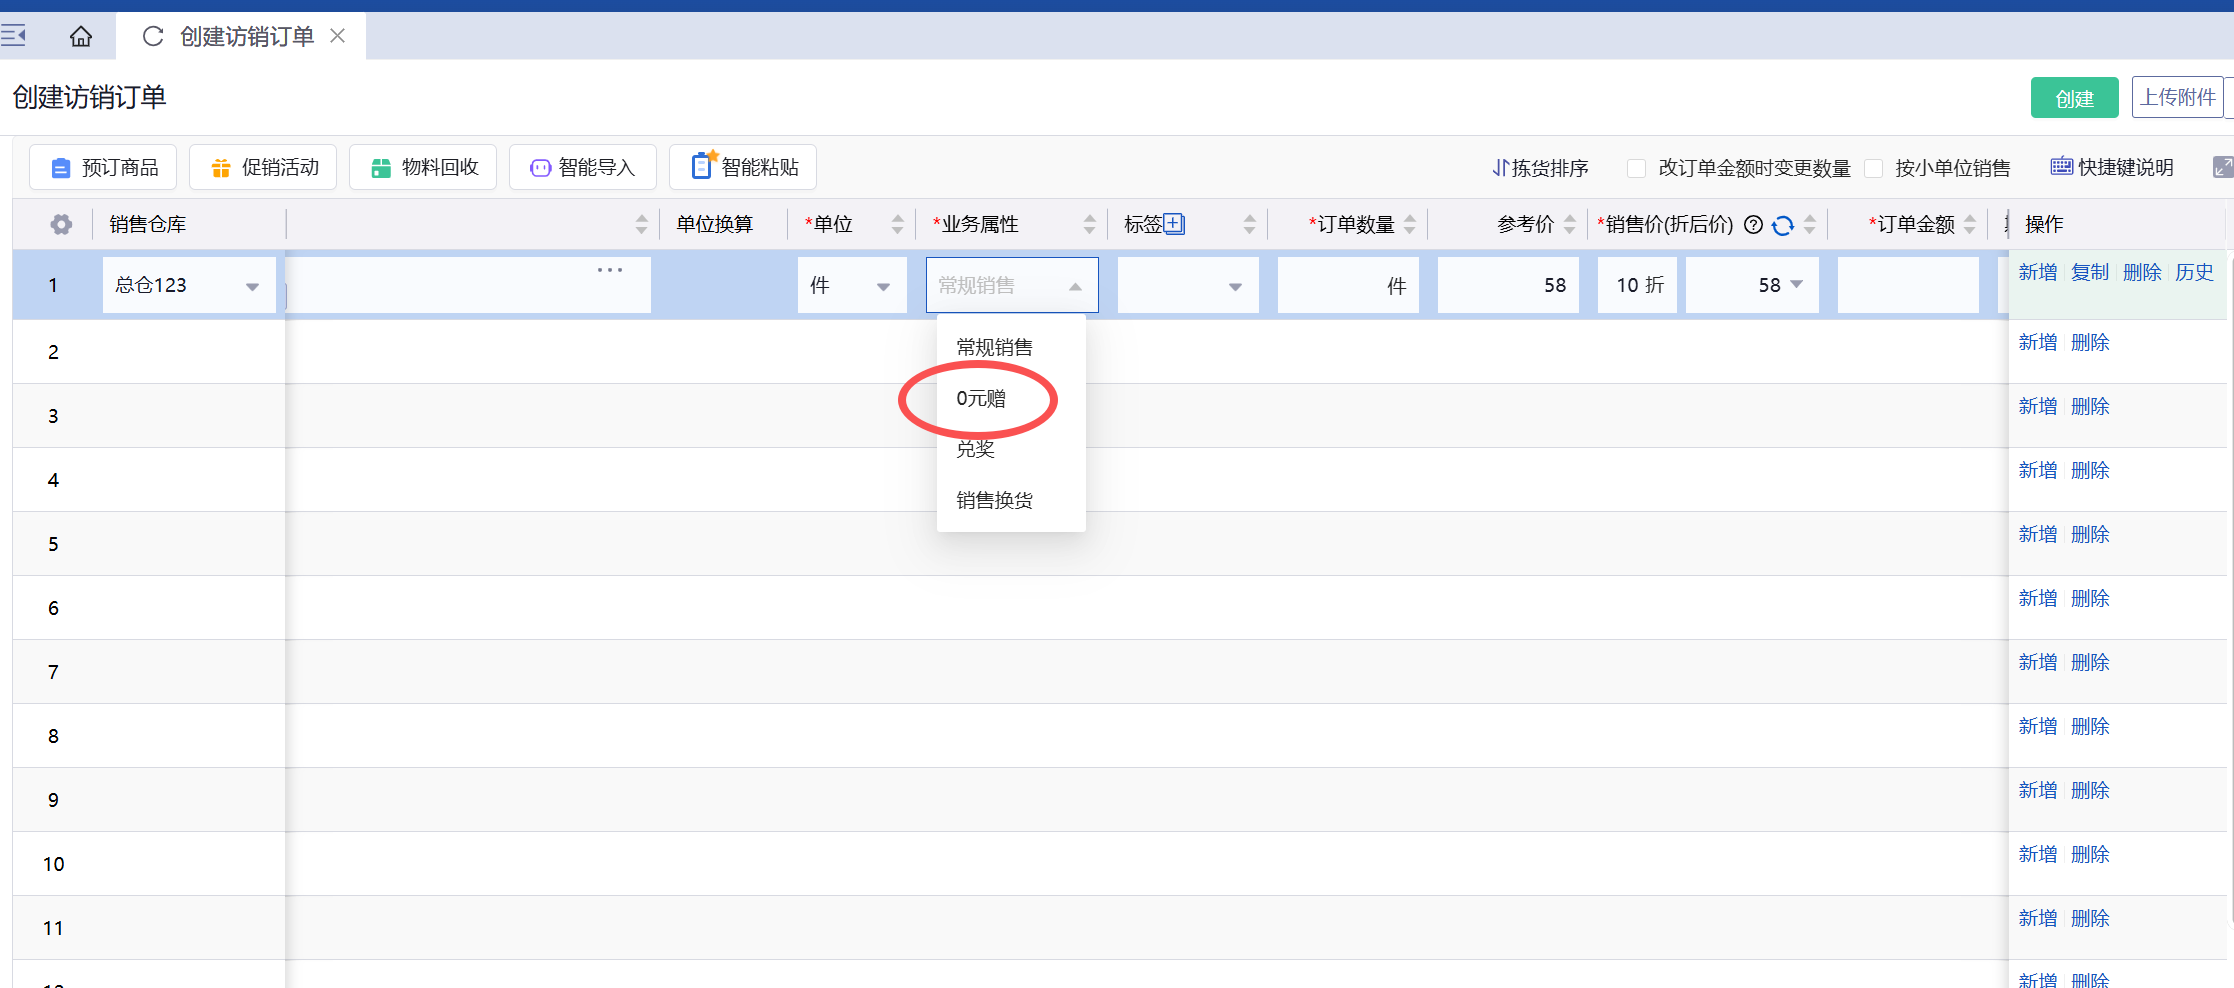
Task: Open table column settings gear
Action: (x=61, y=224)
